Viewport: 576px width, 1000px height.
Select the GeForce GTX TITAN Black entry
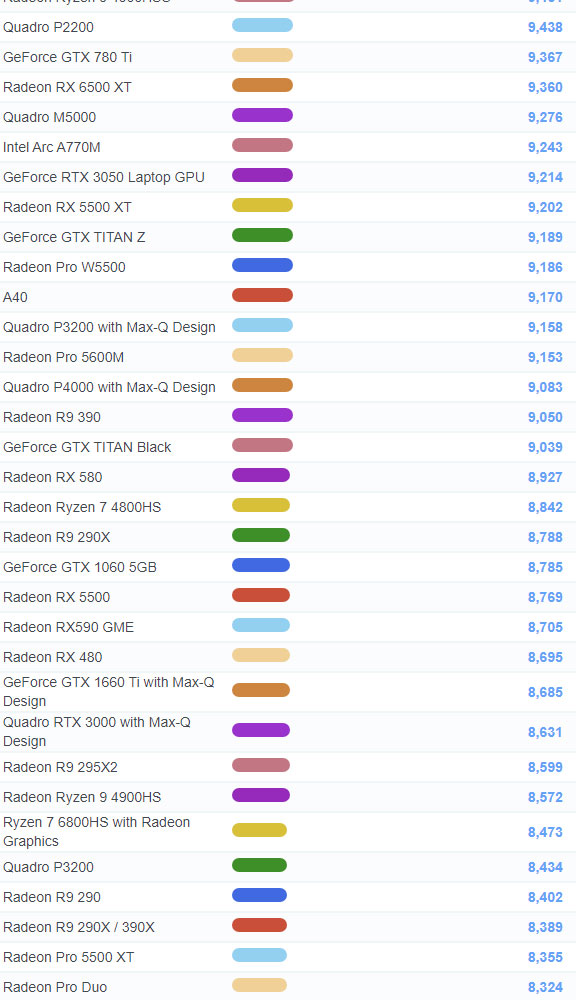pos(87,447)
